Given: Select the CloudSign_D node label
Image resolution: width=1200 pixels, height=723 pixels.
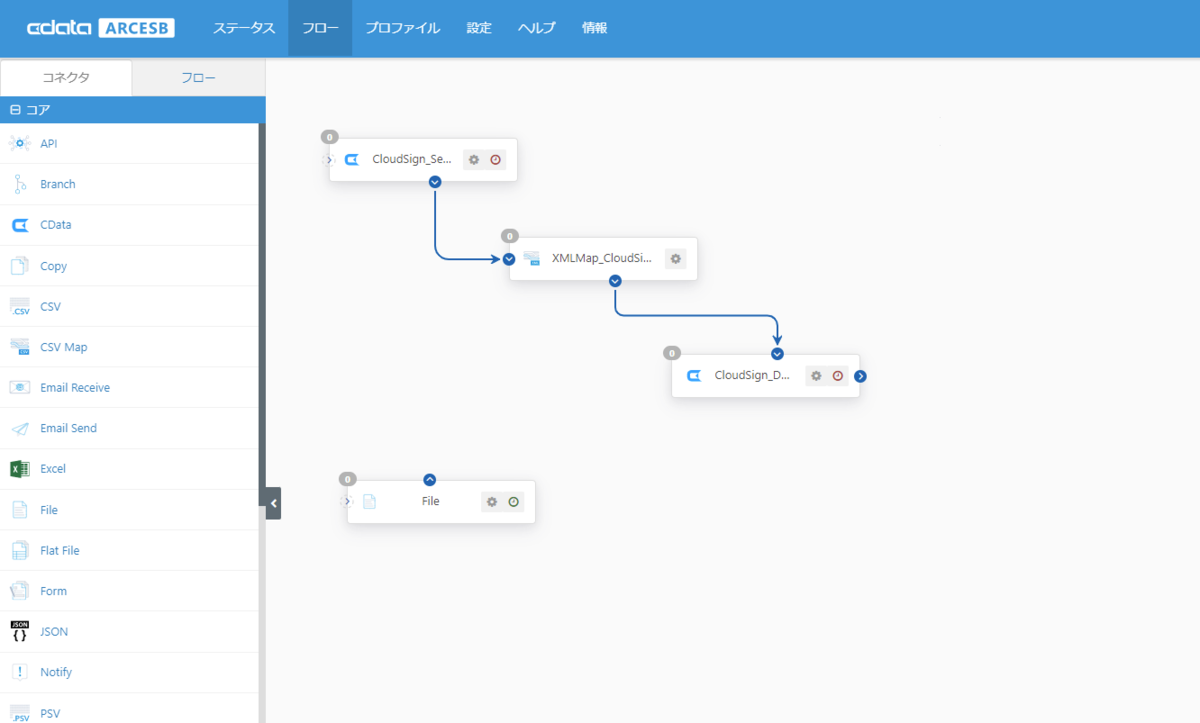Looking at the screenshot, I should click(752, 376).
